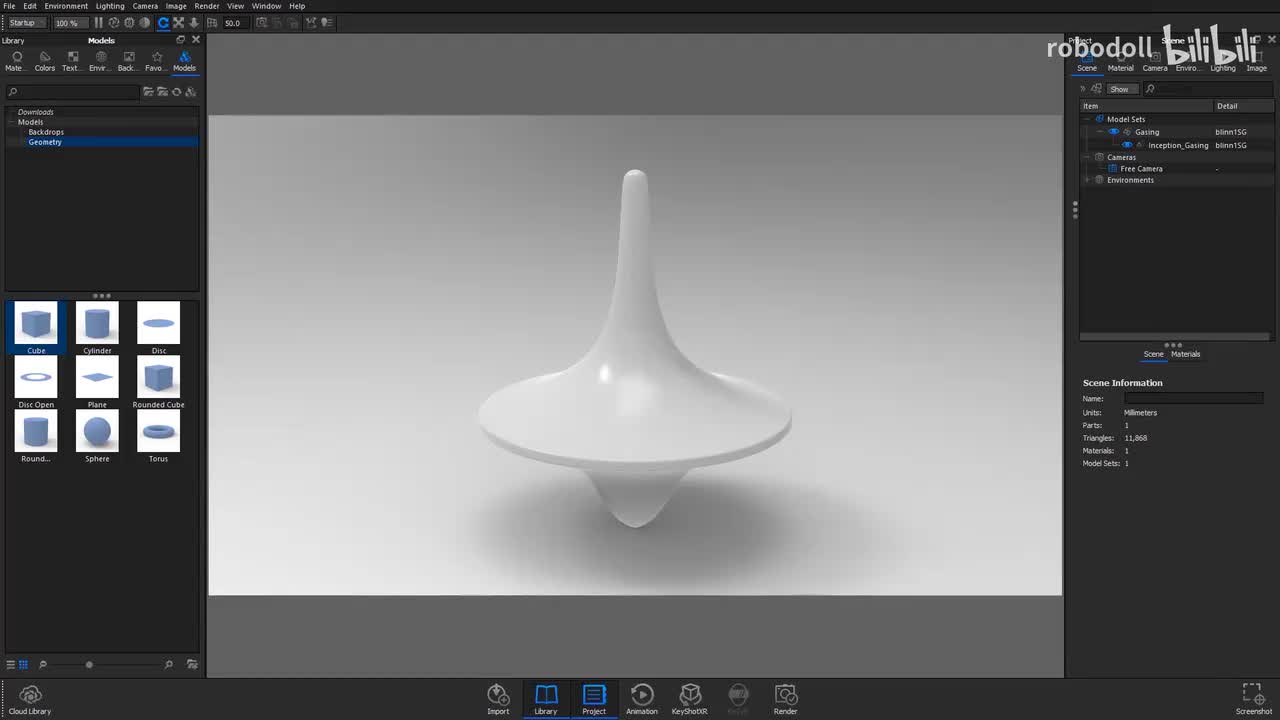Image resolution: width=1280 pixels, height=720 pixels.
Task: Click the Torus model thumbnail
Action: click(x=158, y=436)
